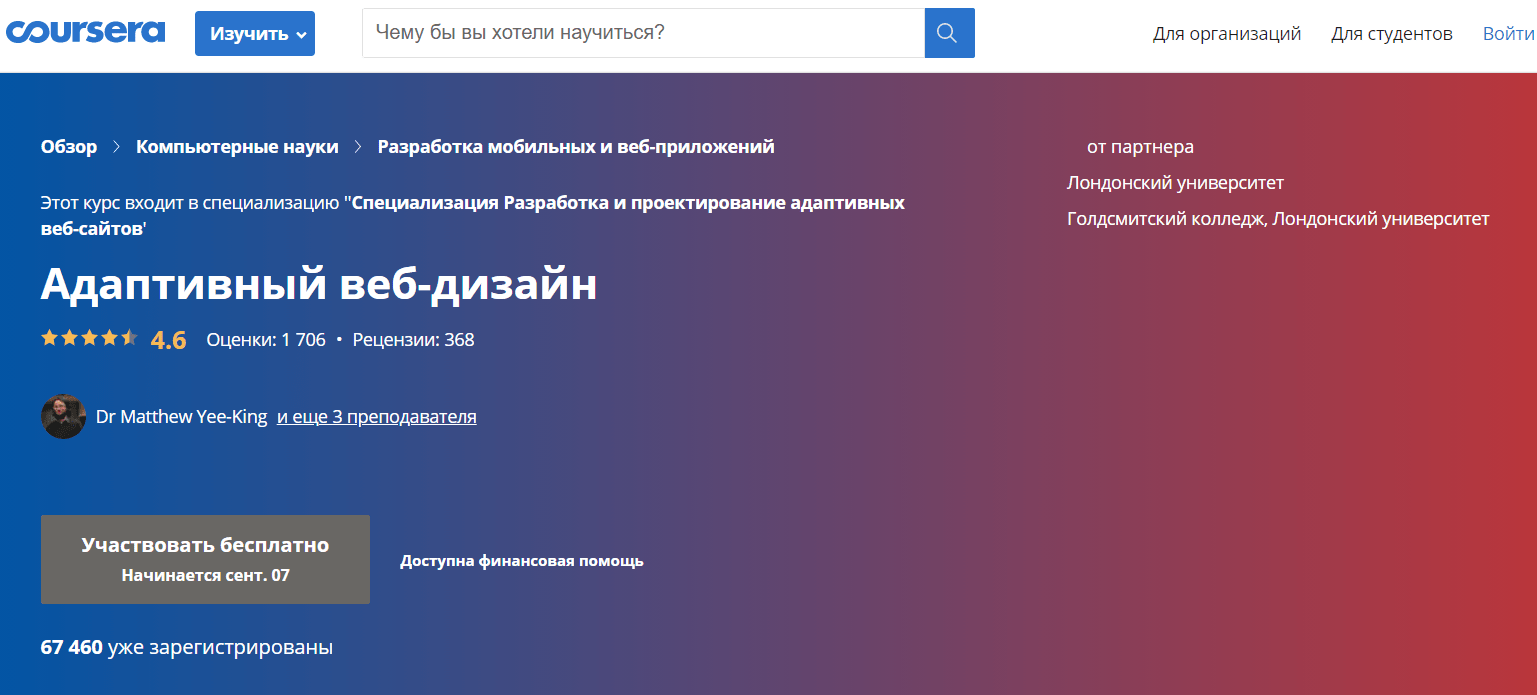Click the five-star rating icons
Screen dimensions: 1537x695
[x=89, y=339]
